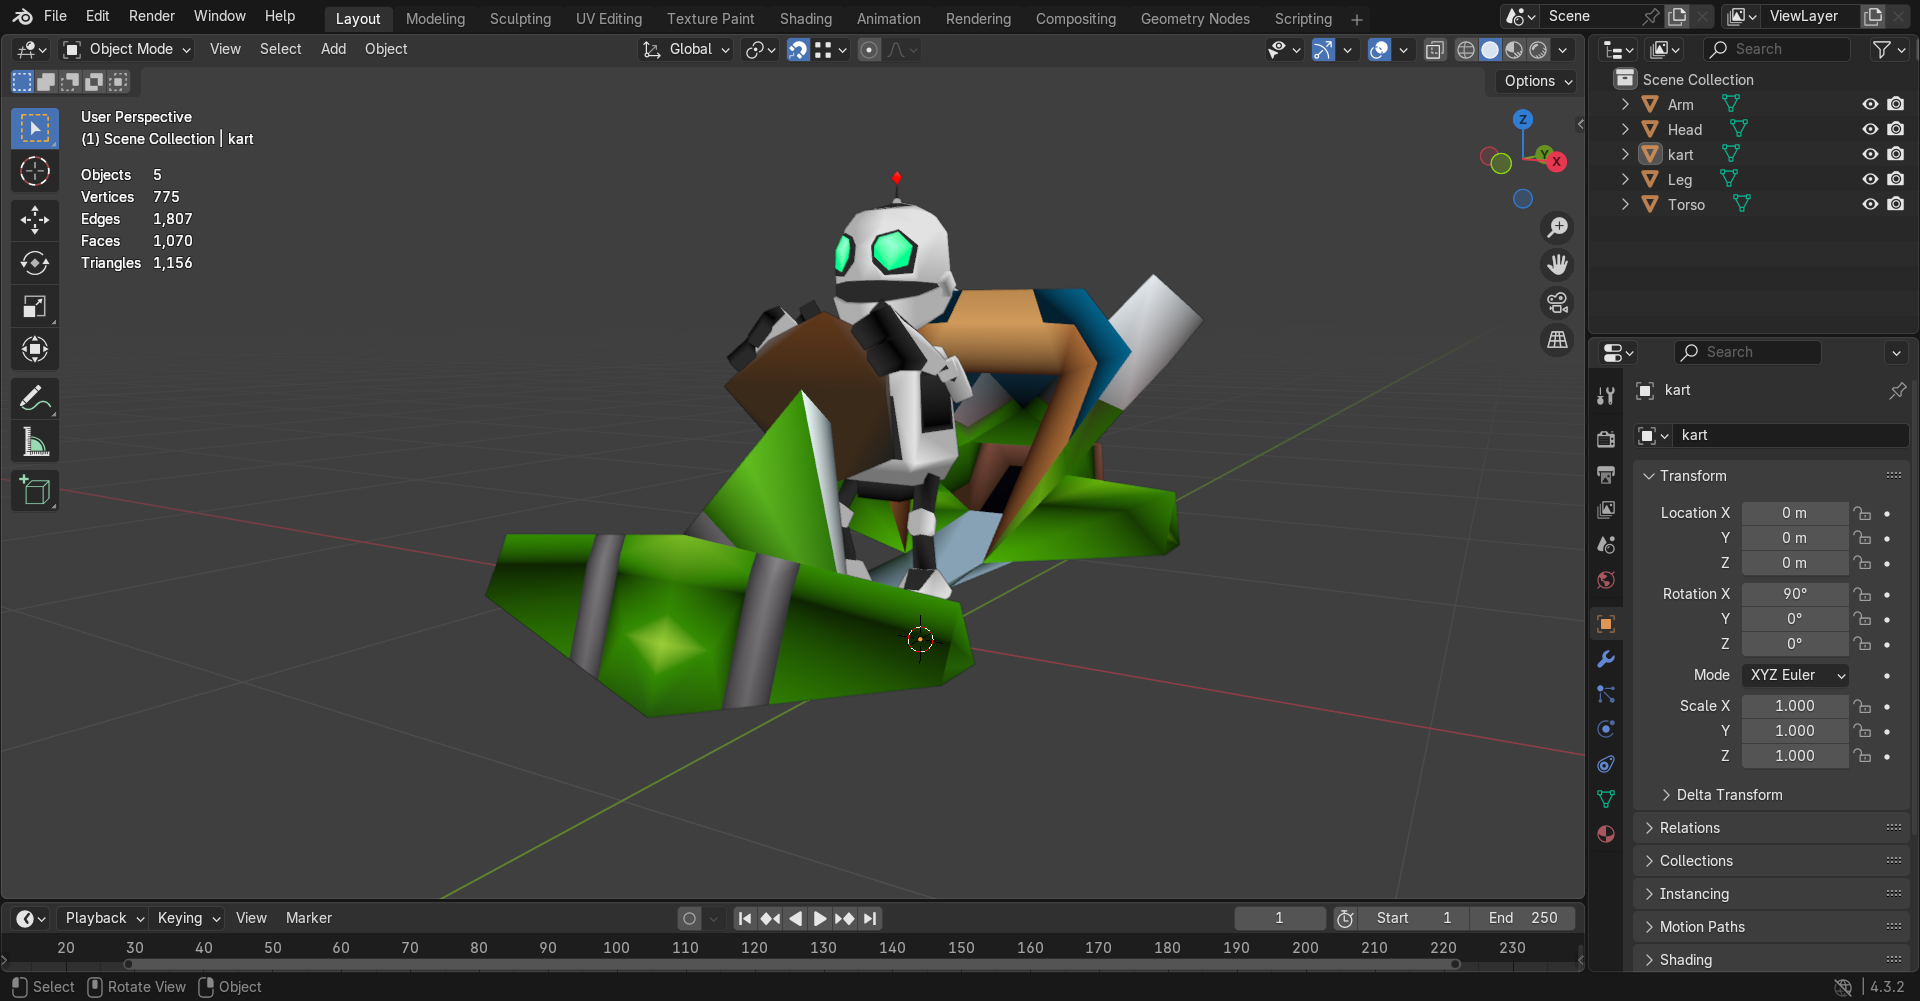
Task: Open the XYZ Euler rotation mode dropdown
Action: pos(1795,675)
